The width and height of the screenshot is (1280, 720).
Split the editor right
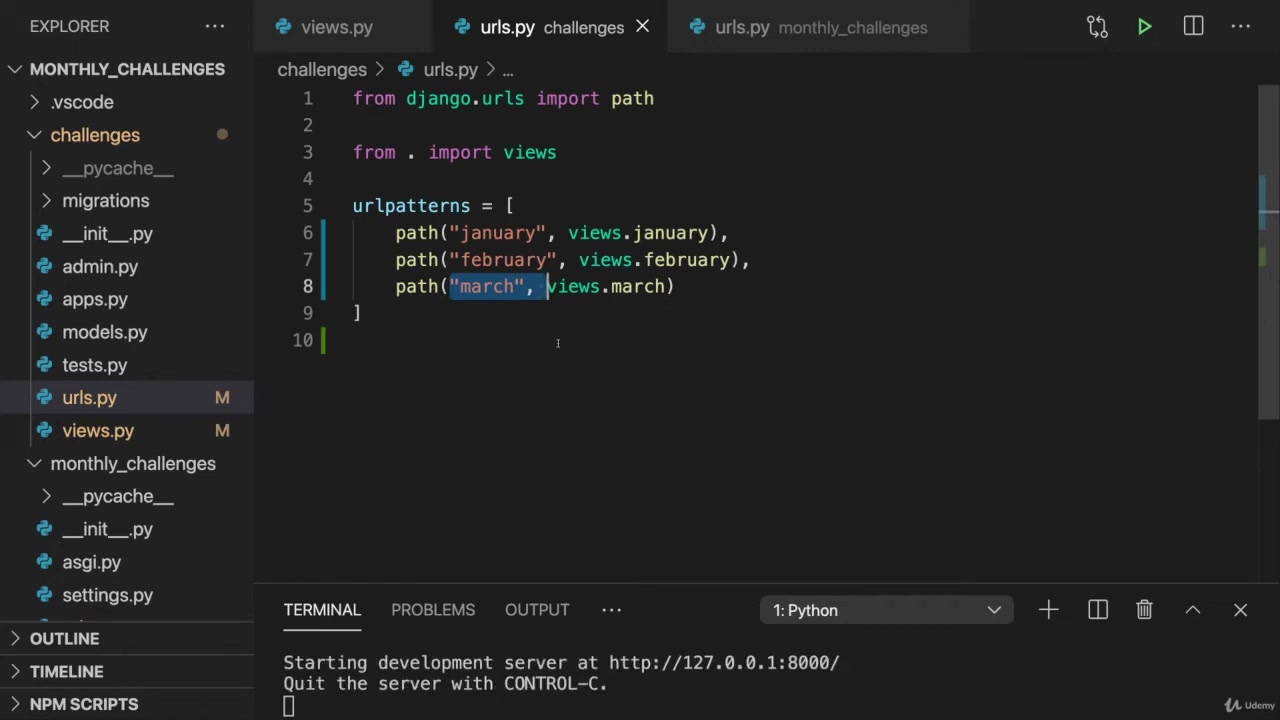1193,27
